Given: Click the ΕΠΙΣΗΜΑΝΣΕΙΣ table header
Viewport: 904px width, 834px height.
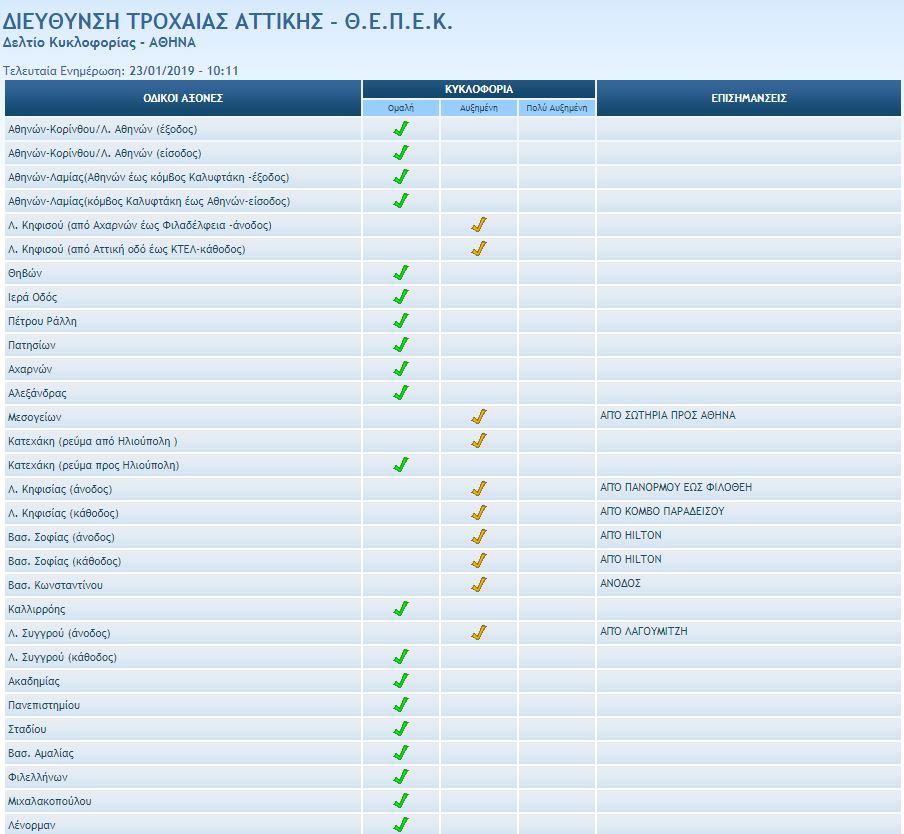Looking at the screenshot, I should 749,98.
